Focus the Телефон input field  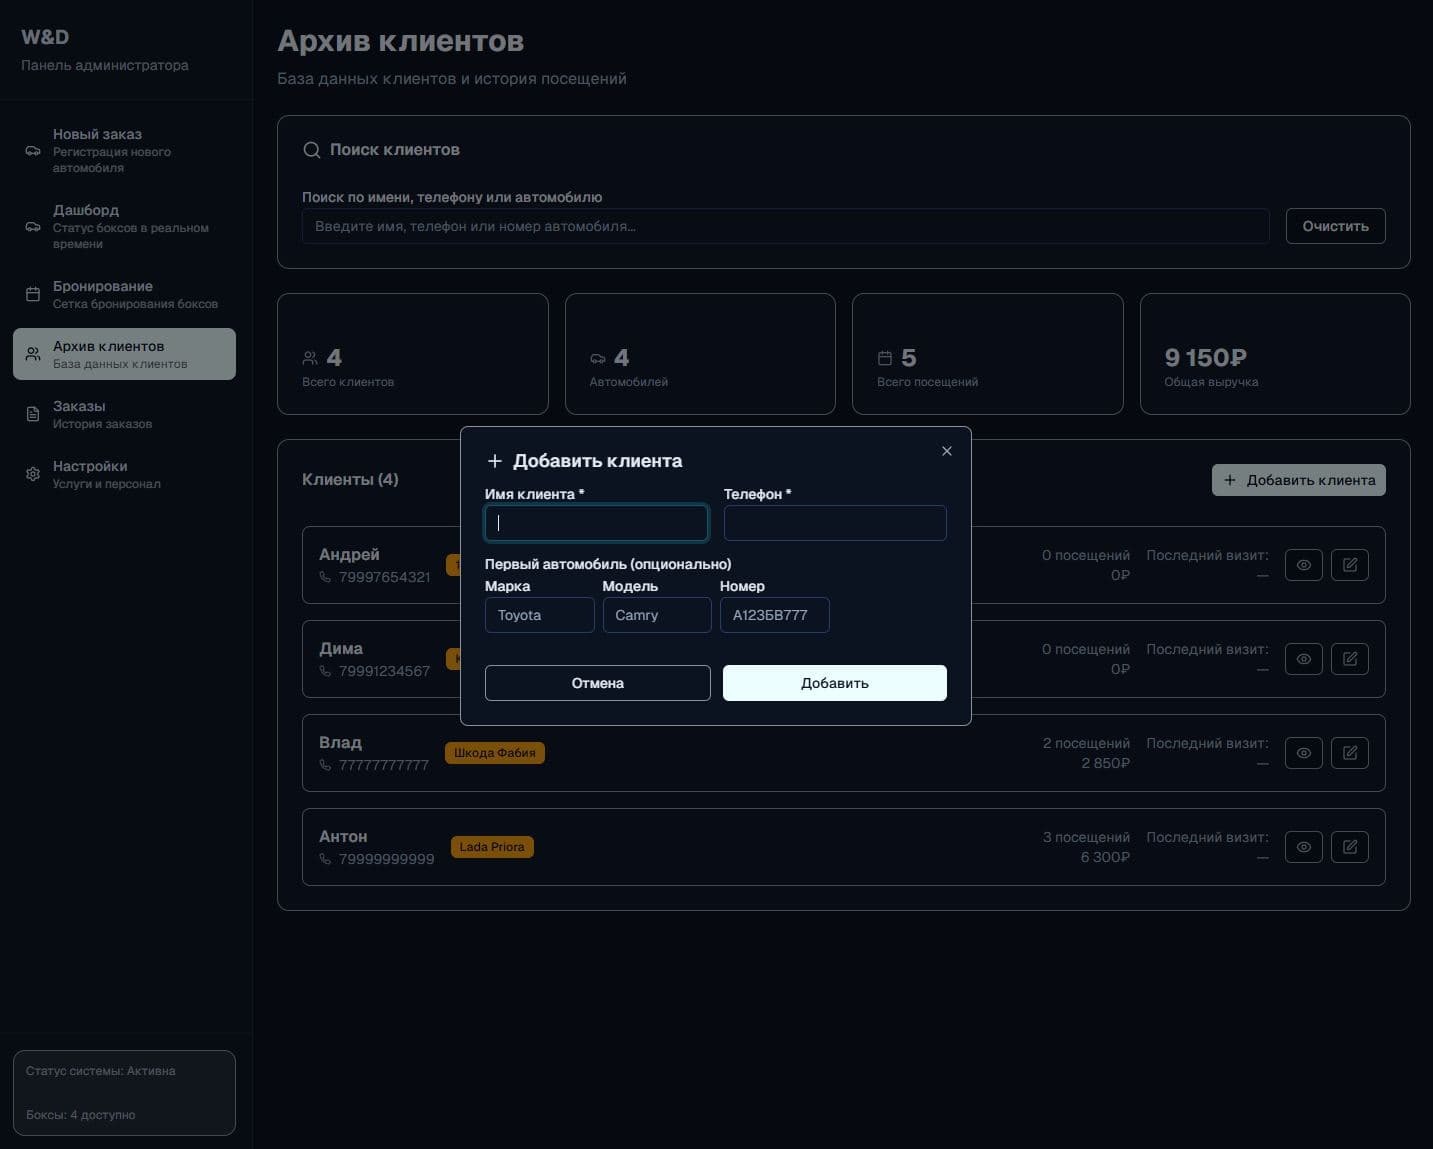click(x=834, y=523)
